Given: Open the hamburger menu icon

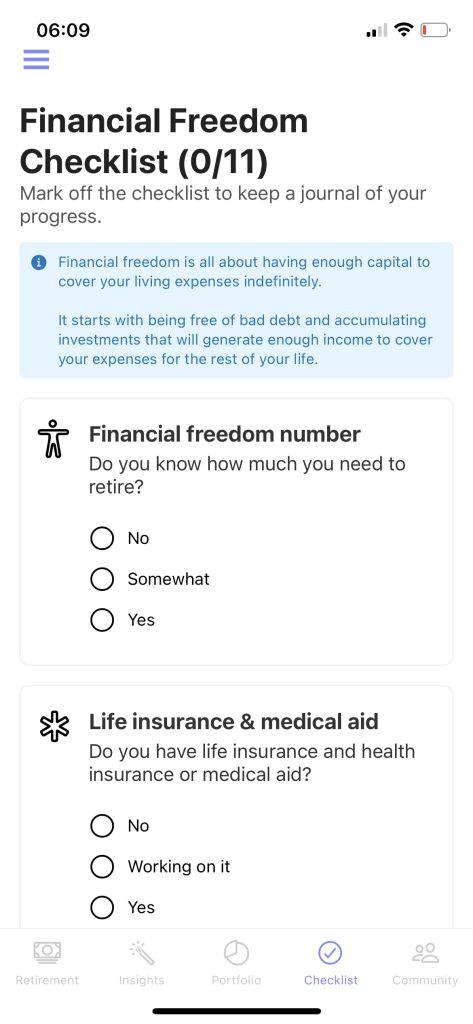Looking at the screenshot, I should coord(37,59).
